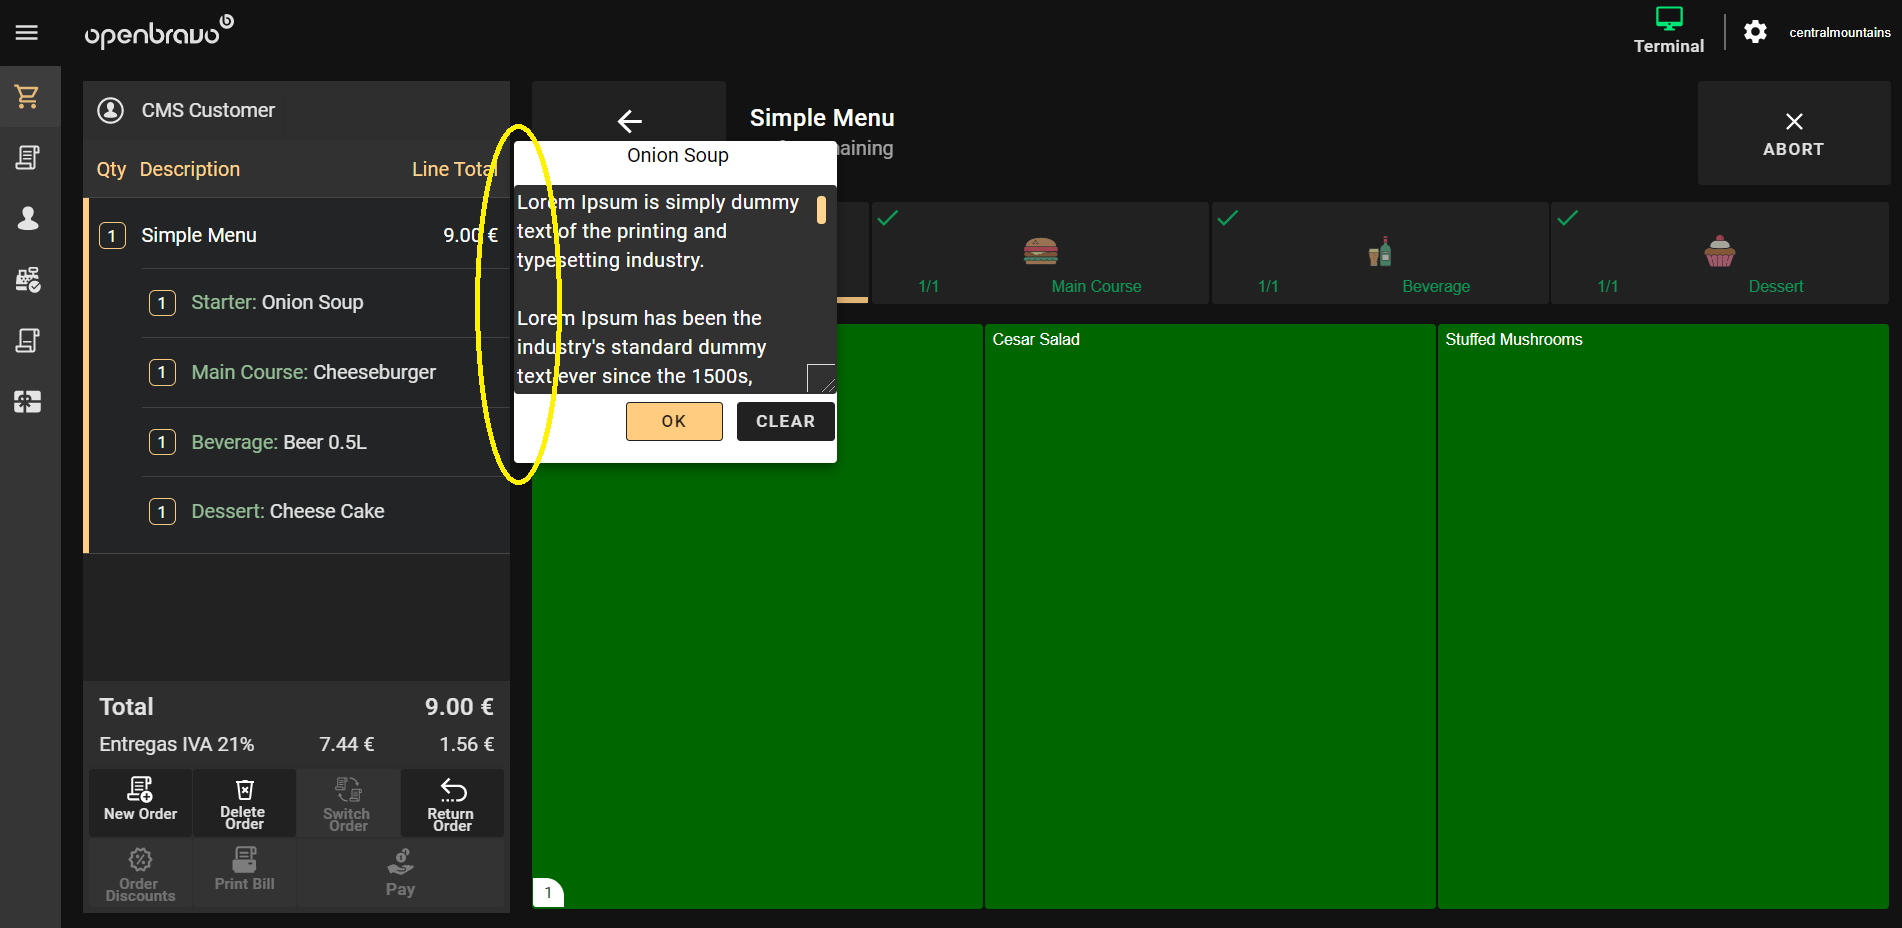Screen dimensions: 1902x928
Task: Click the Qty column header
Action: click(x=111, y=169)
